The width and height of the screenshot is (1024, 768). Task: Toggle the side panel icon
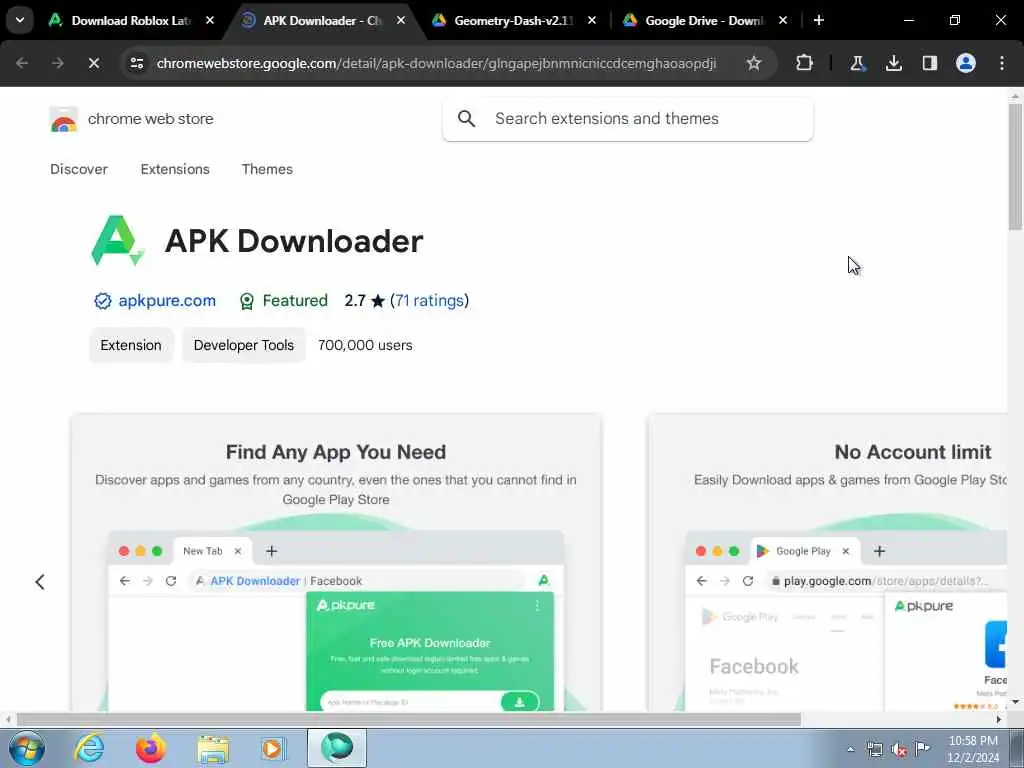[930, 63]
